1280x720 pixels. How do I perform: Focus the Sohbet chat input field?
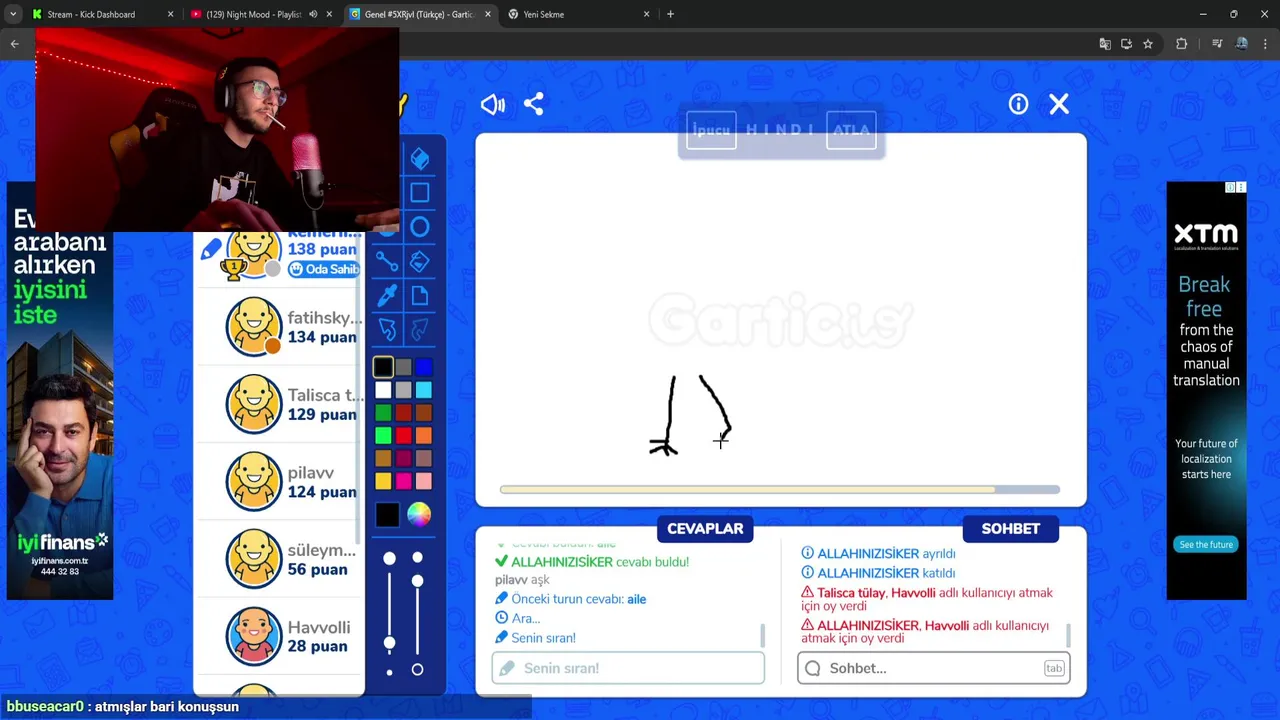tap(933, 668)
